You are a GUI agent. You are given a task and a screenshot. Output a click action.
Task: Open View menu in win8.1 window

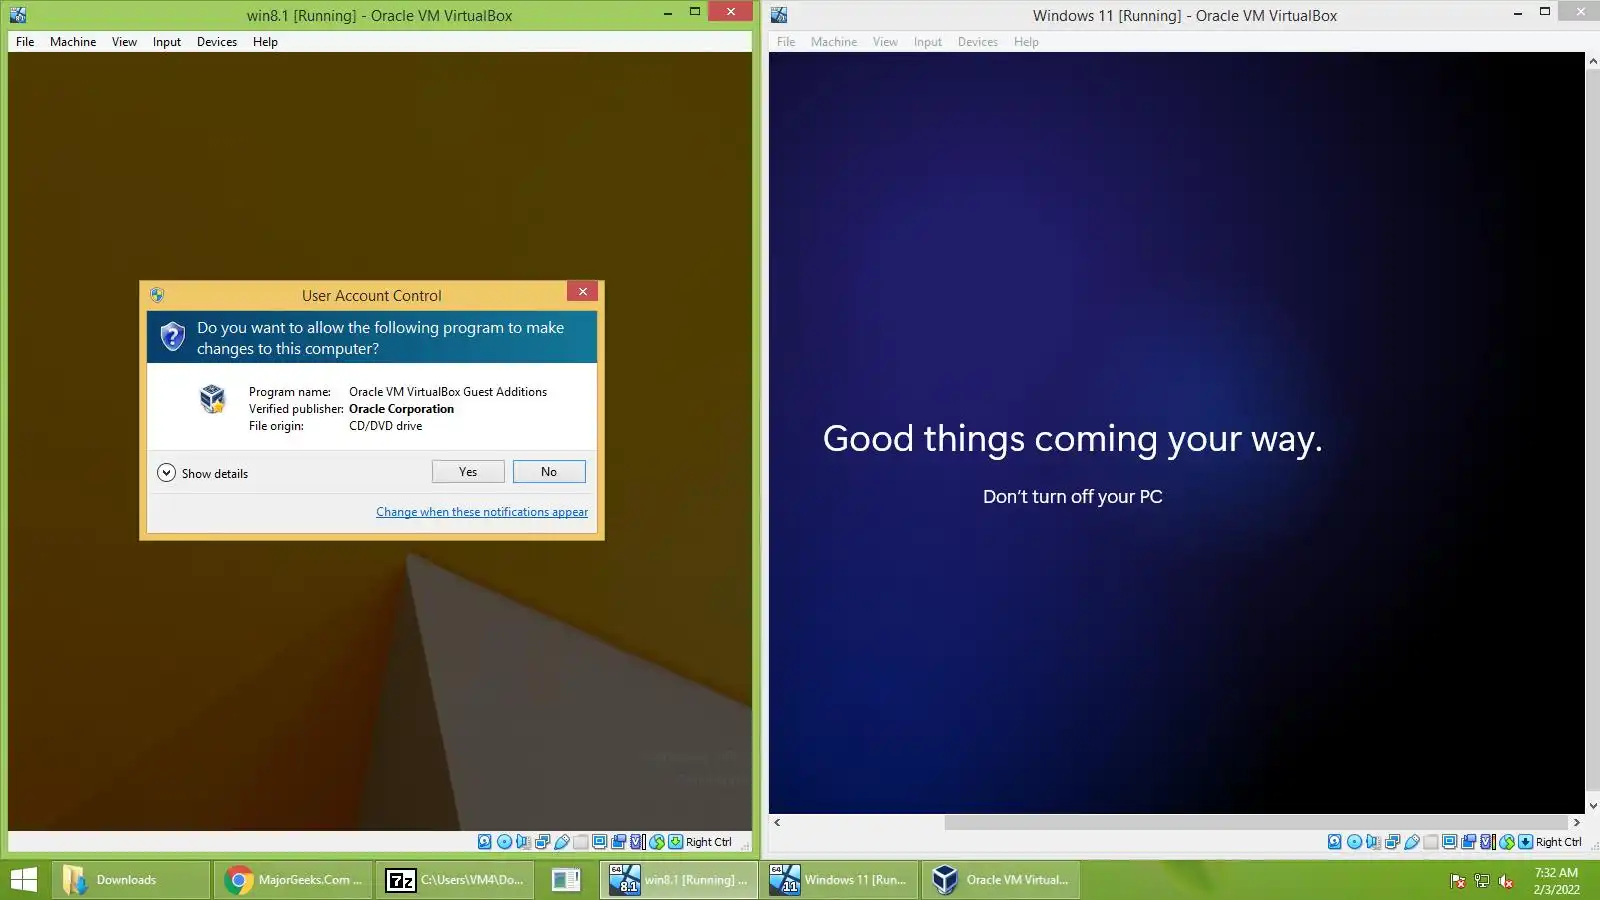coord(124,42)
